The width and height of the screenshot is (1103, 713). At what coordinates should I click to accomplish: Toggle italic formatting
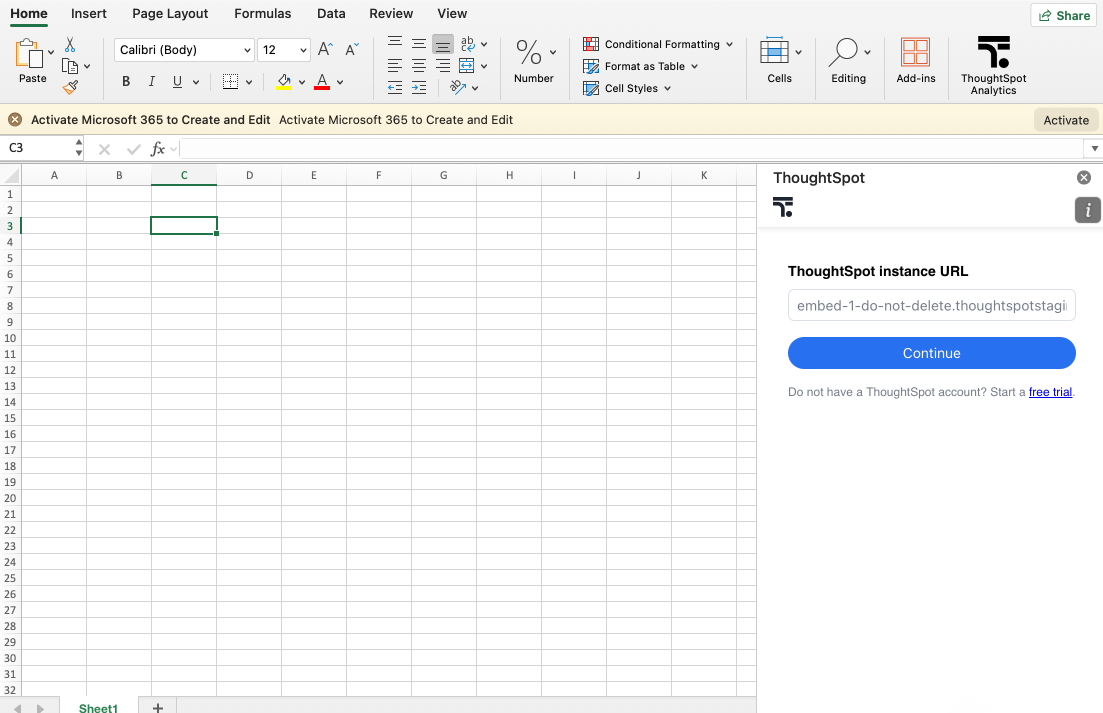[x=152, y=82]
